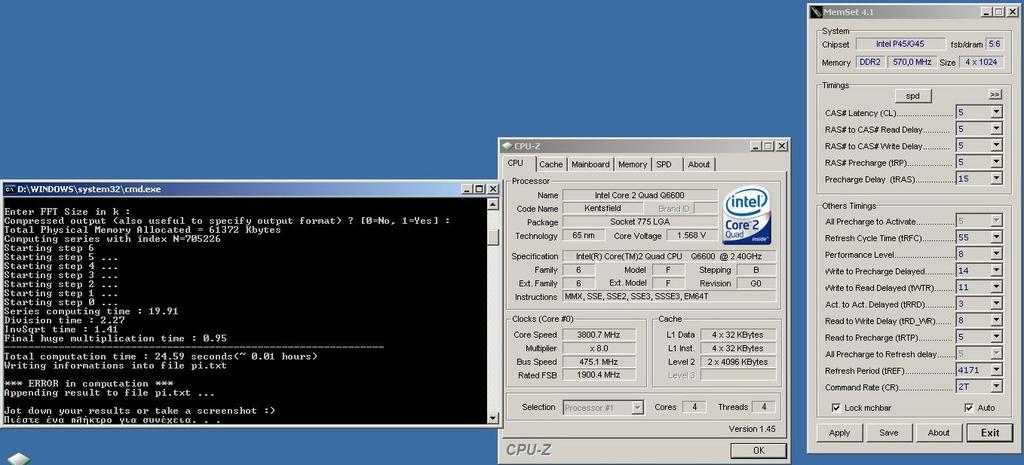This screenshot has height=465, width=1024.
Task: Click the "Total computation time : 24.59 seconds" line
Action: coord(161,357)
